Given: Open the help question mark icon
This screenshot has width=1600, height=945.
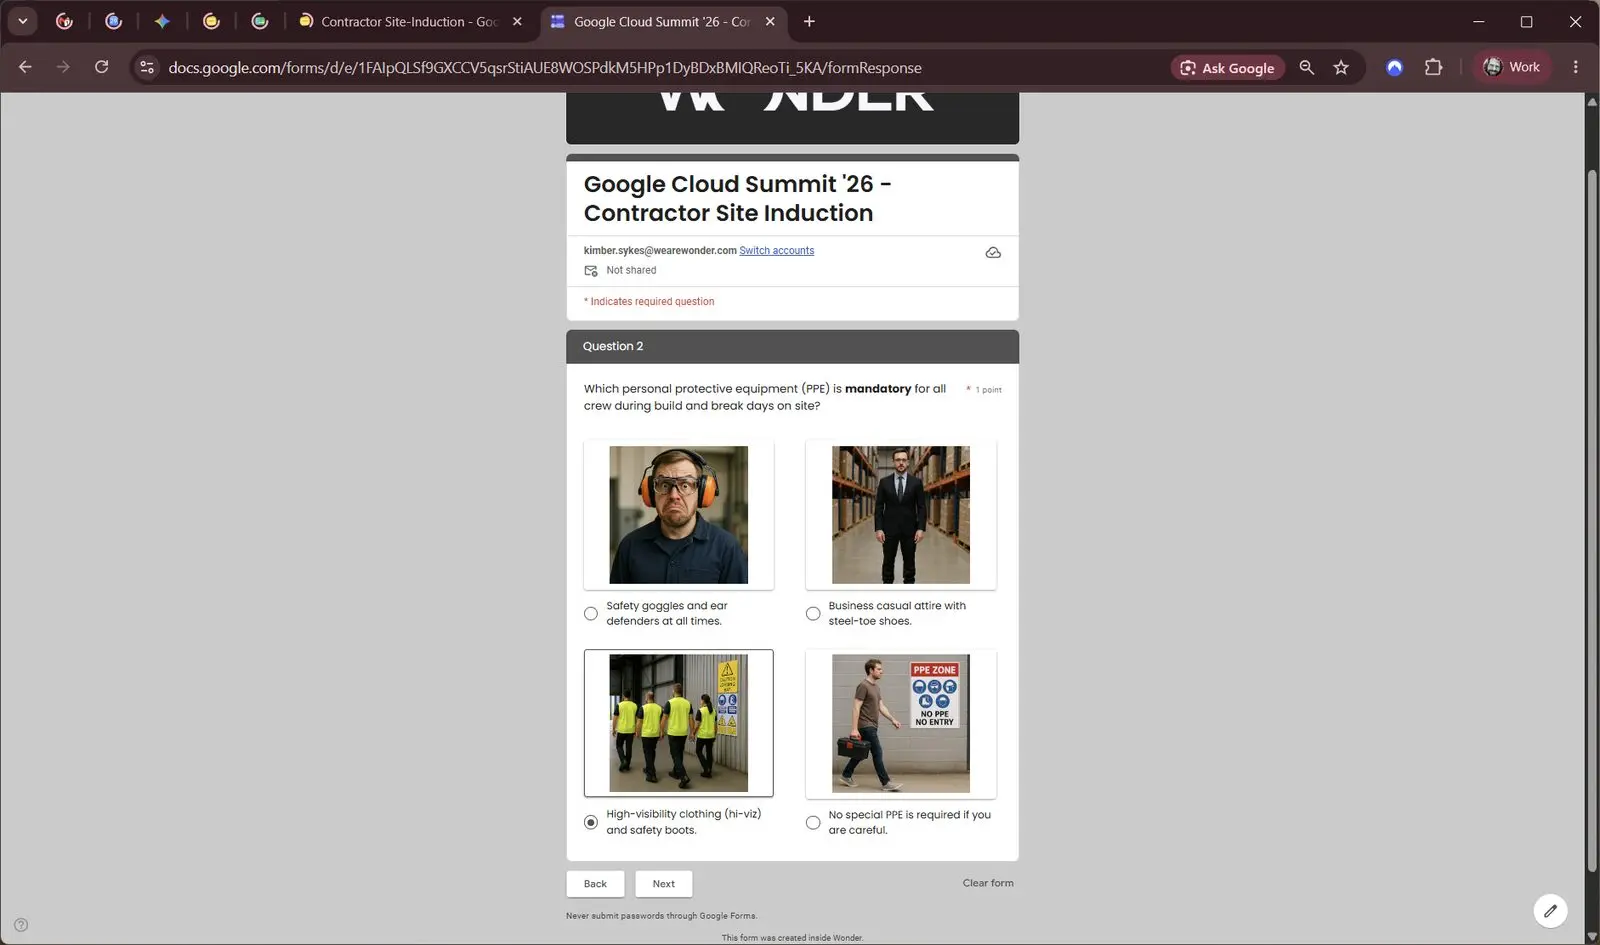Looking at the screenshot, I should coord(21,925).
